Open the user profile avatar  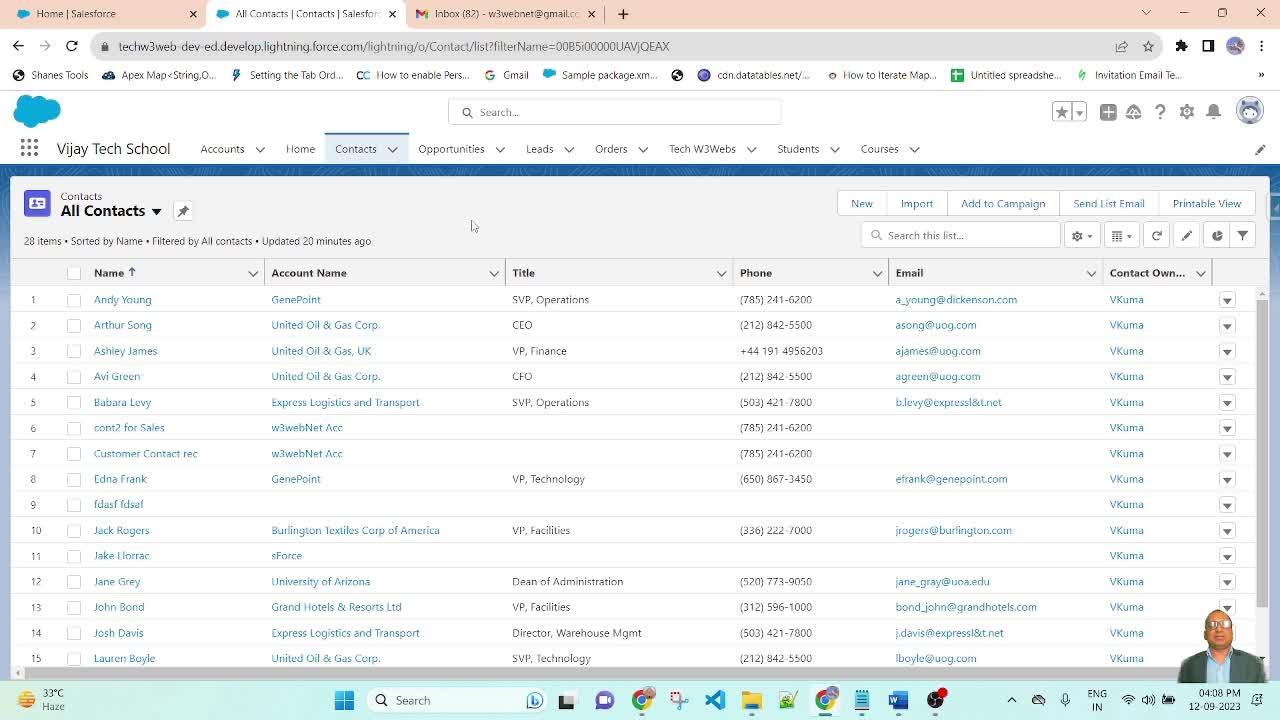coord(1250,111)
